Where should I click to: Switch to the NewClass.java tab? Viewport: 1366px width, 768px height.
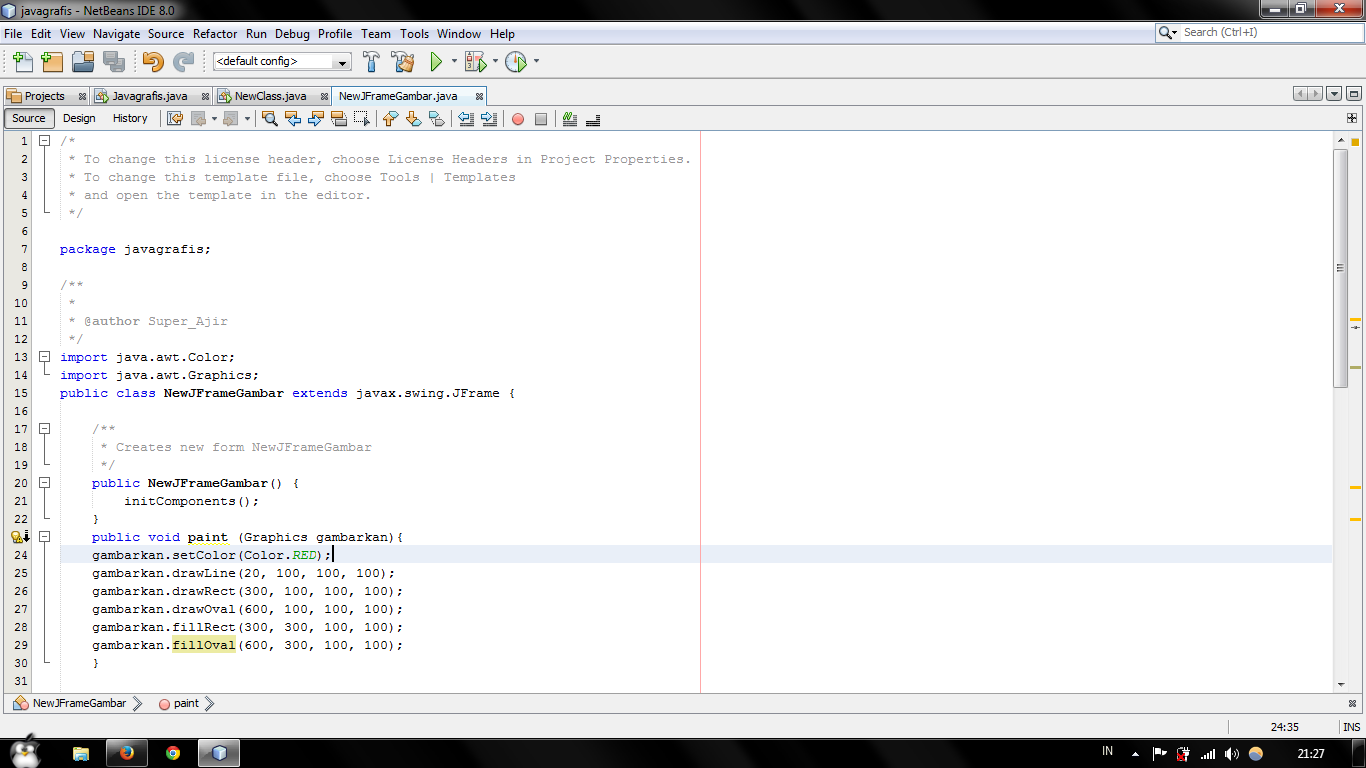click(270, 96)
